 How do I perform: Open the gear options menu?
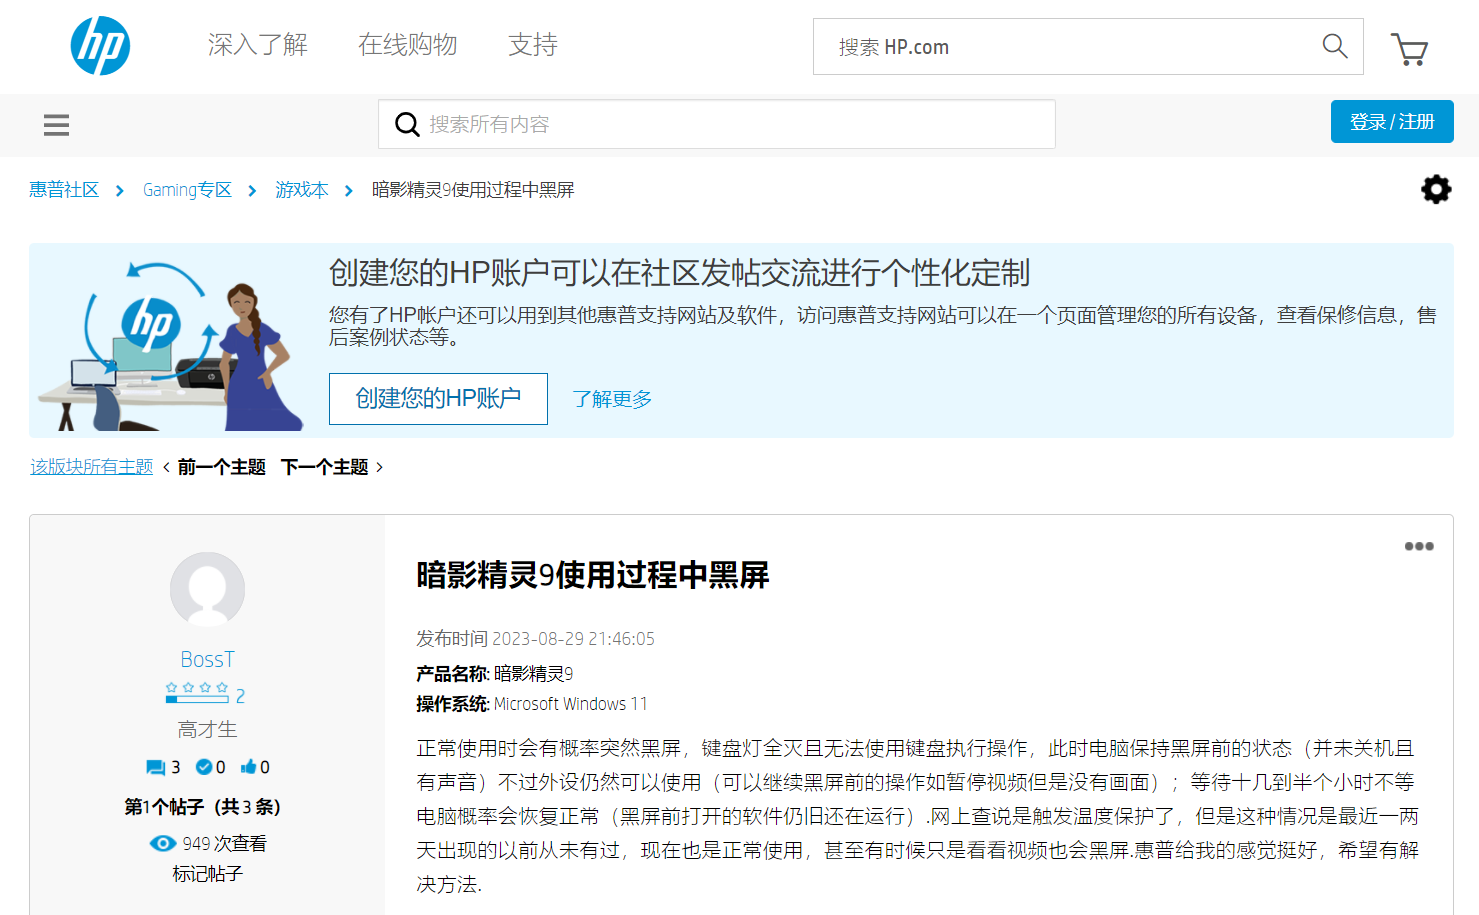1436,189
